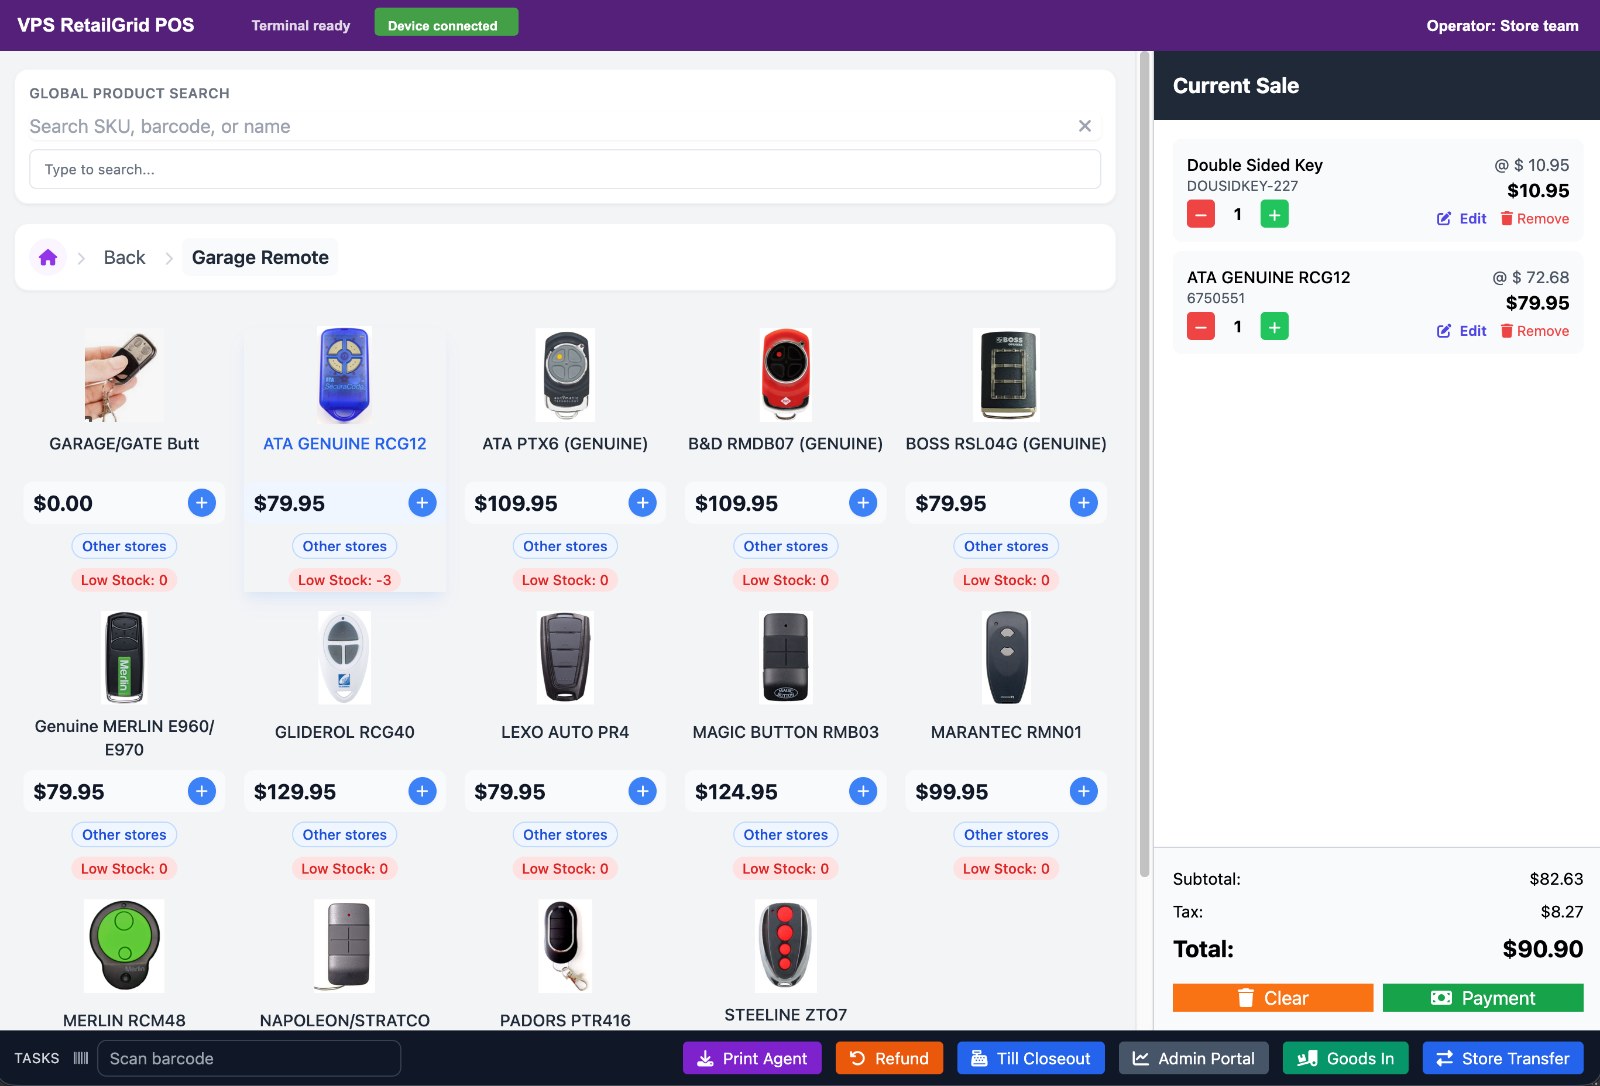Check other stores for MAGIC BUTTON RMB03
The width and height of the screenshot is (1600, 1086).
tap(786, 835)
